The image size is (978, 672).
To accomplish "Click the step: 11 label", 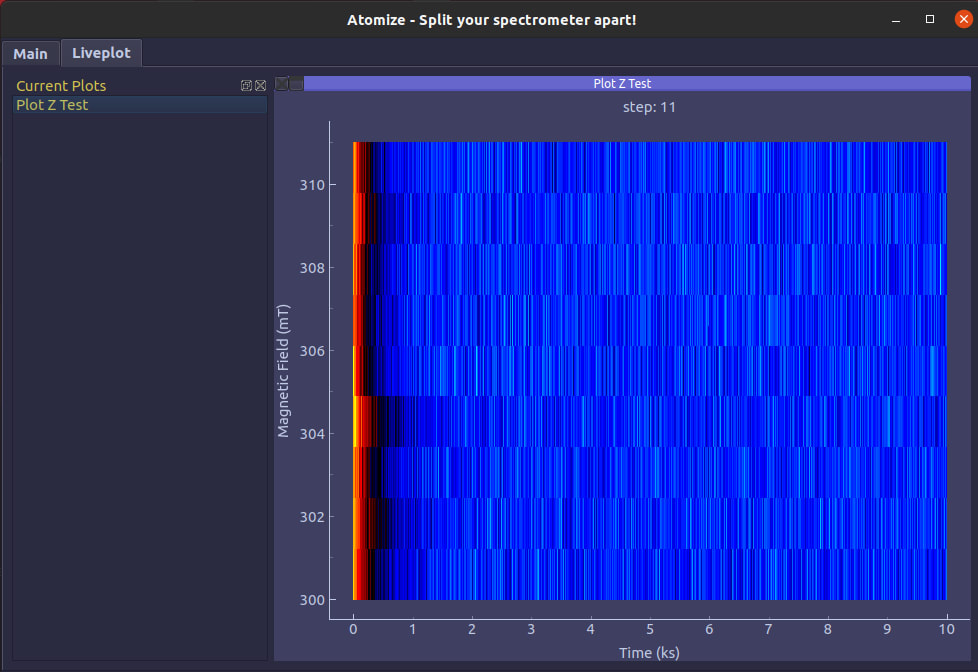I will click(x=649, y=107).
